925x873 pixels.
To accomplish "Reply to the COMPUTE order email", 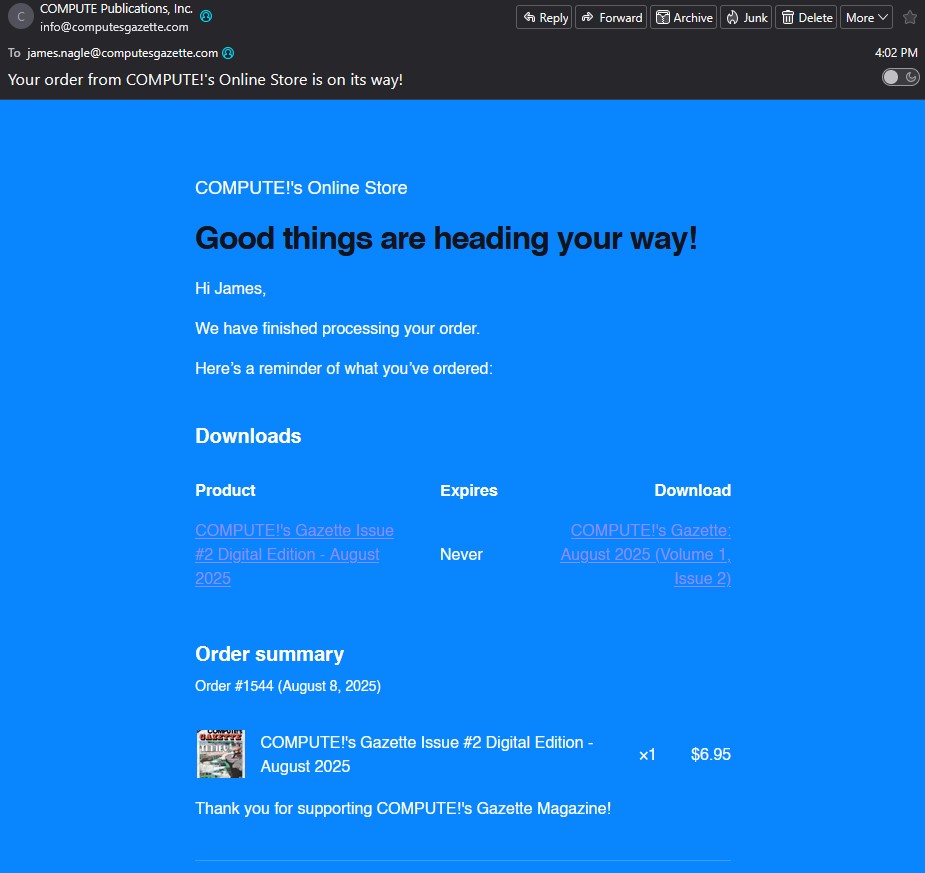I will [544, 18].
